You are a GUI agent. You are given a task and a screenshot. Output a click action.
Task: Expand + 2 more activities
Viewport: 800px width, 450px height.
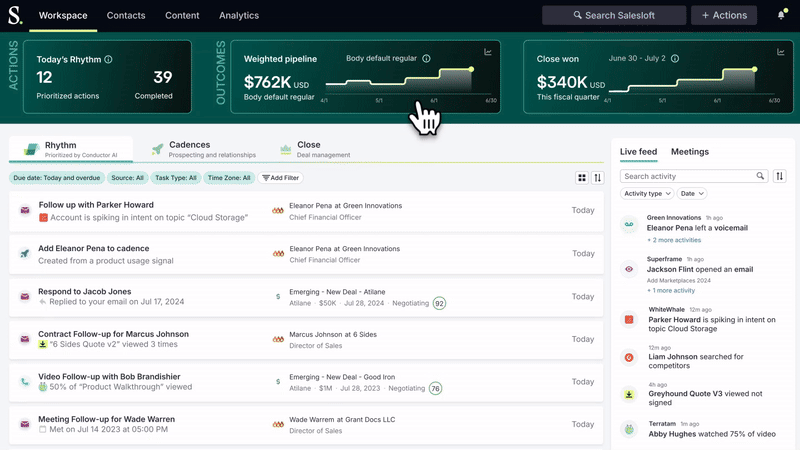[x=674, y=240]
